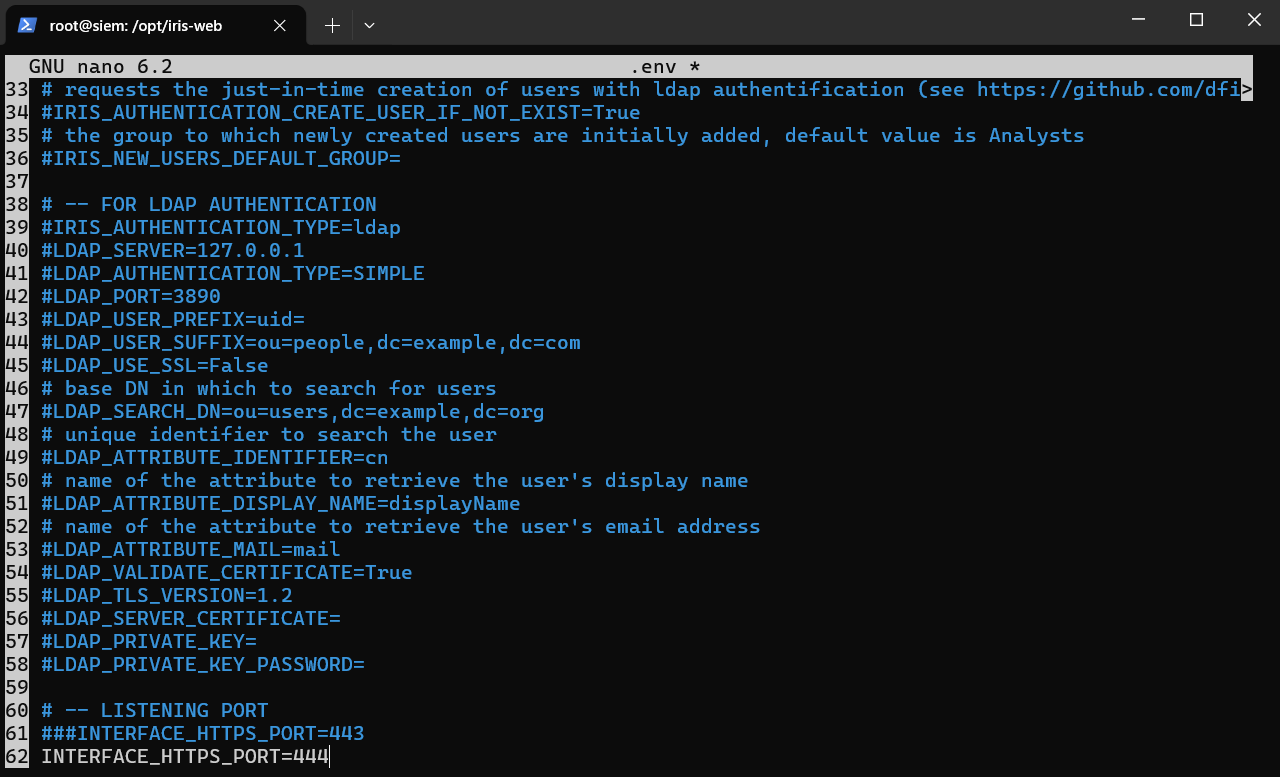1280x777 pixels.
Task: Click the #LDAP_USE_SSL=False line
Action: tap(154, 366)
